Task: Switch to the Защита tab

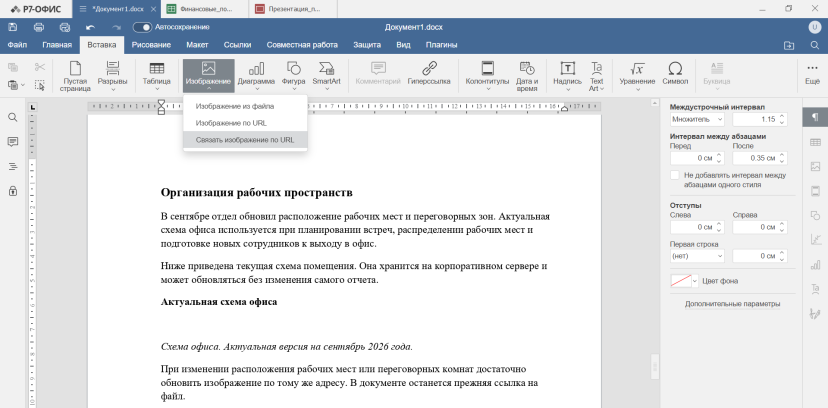Action: [x=367, y=45]
